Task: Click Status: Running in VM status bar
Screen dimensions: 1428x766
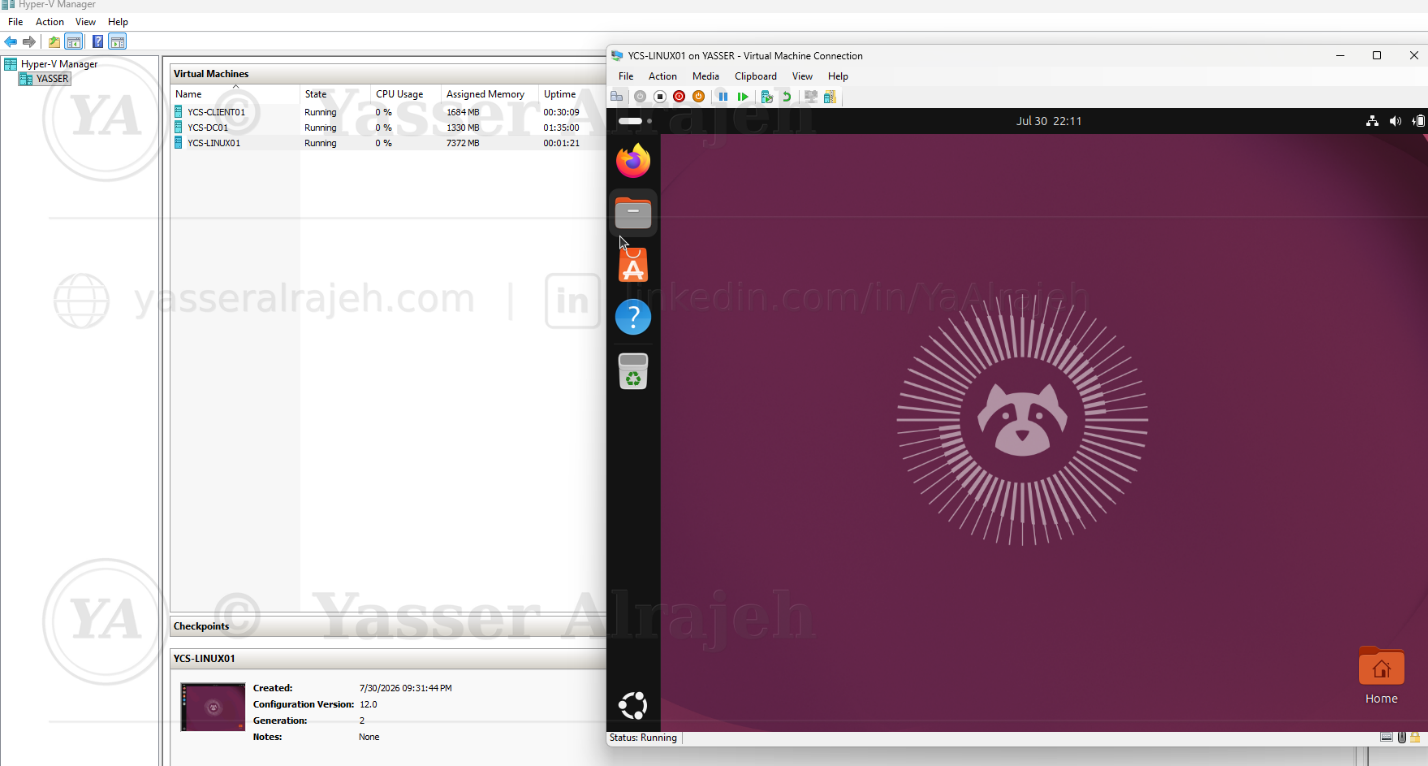Action: tap(643, 738)
